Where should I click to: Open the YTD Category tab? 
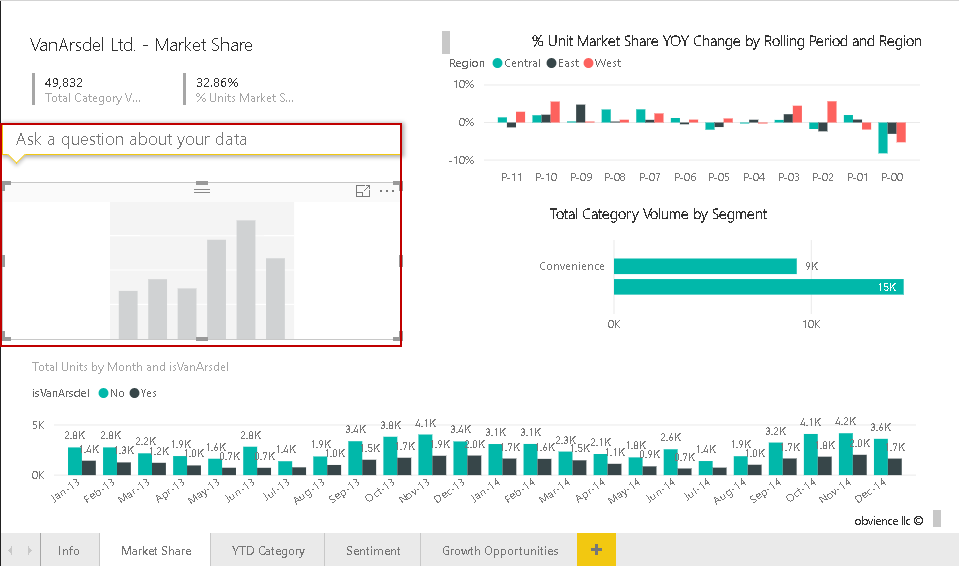[268, 550]
